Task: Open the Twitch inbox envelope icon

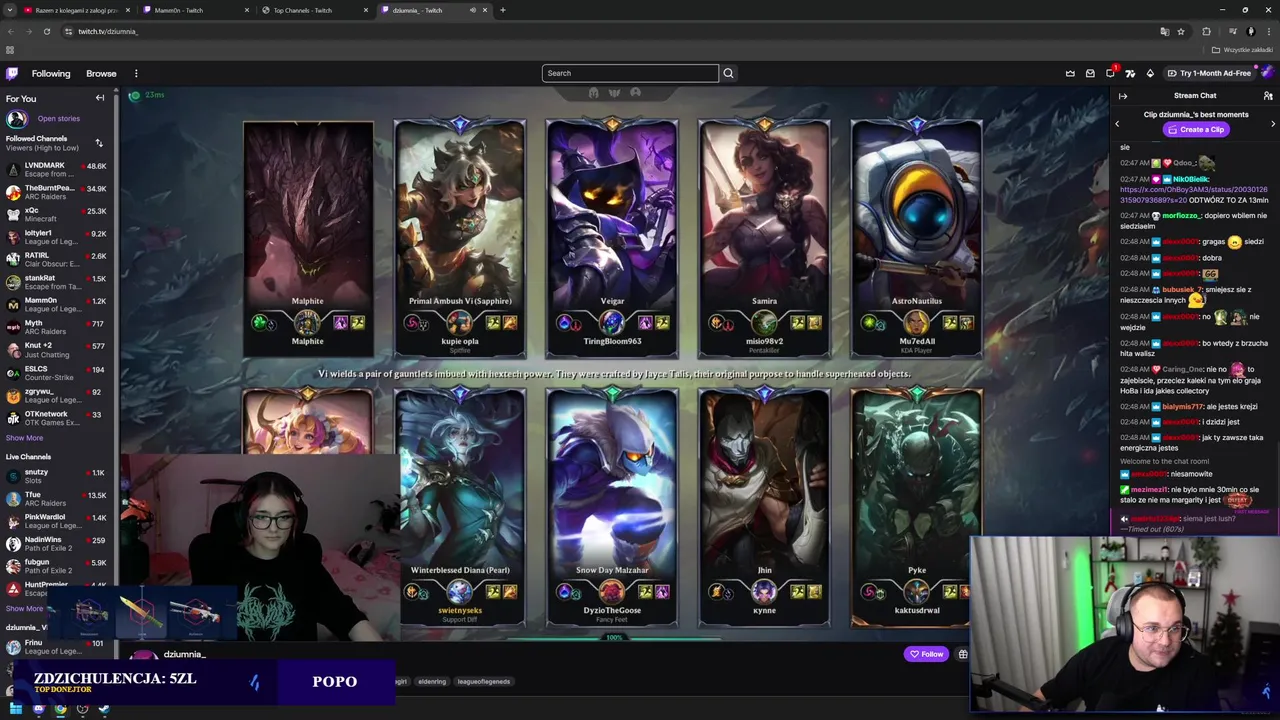Action: [1090, 73]
